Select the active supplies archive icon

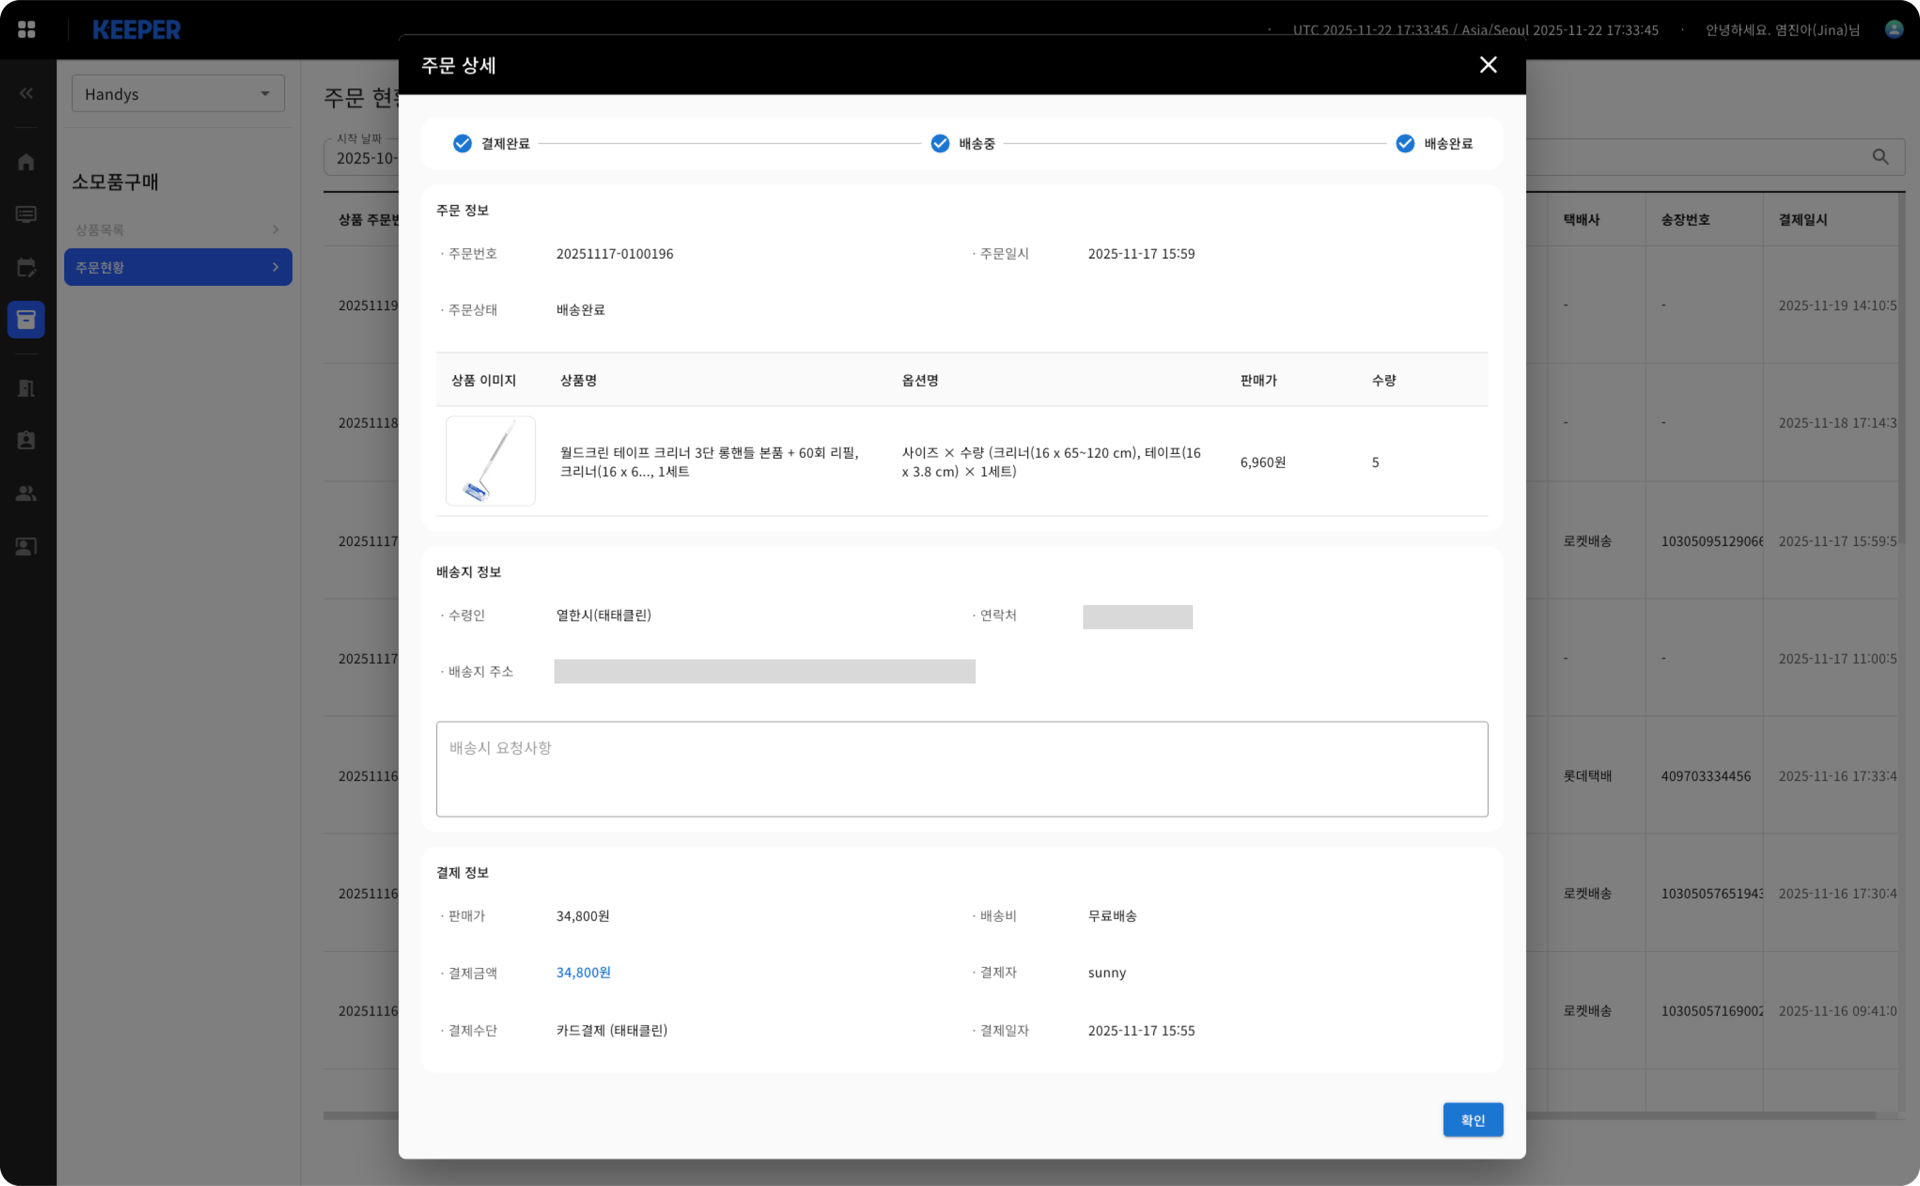point(26,320)
